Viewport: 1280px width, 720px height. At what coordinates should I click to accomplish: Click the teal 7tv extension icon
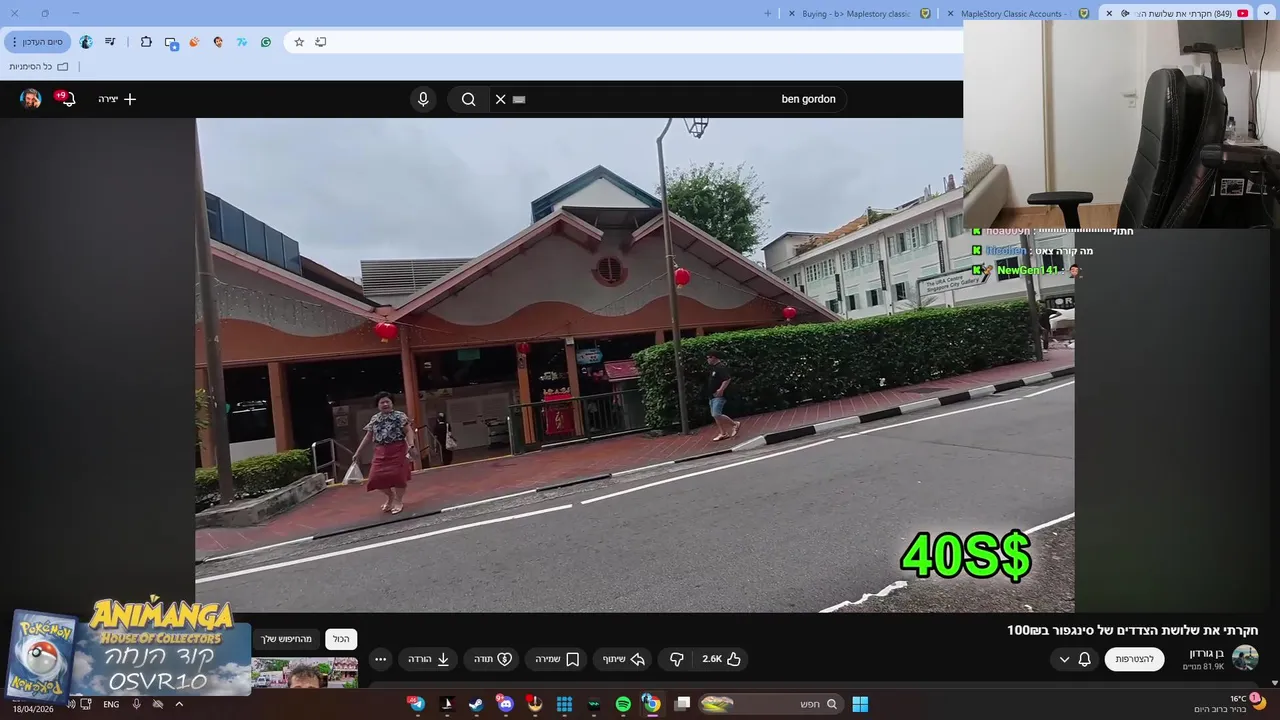(x=242, y=42)
